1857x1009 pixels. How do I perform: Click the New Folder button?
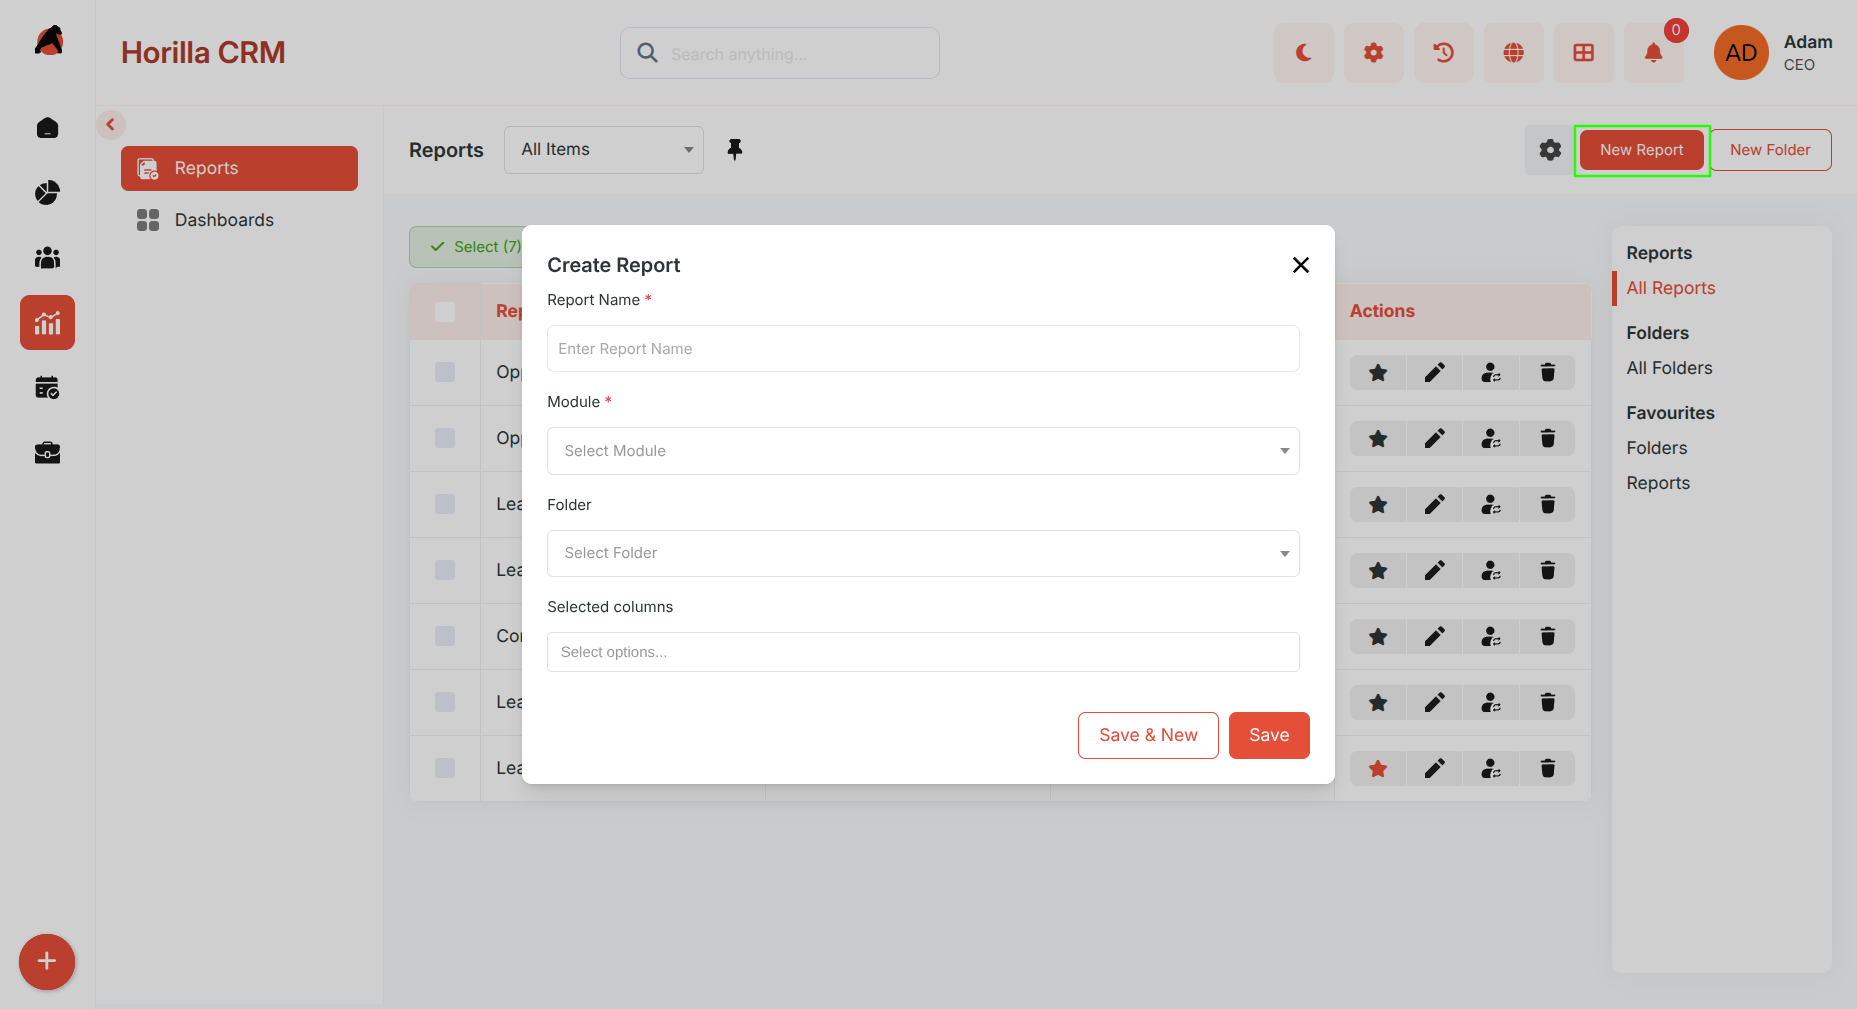[1770, 150]
